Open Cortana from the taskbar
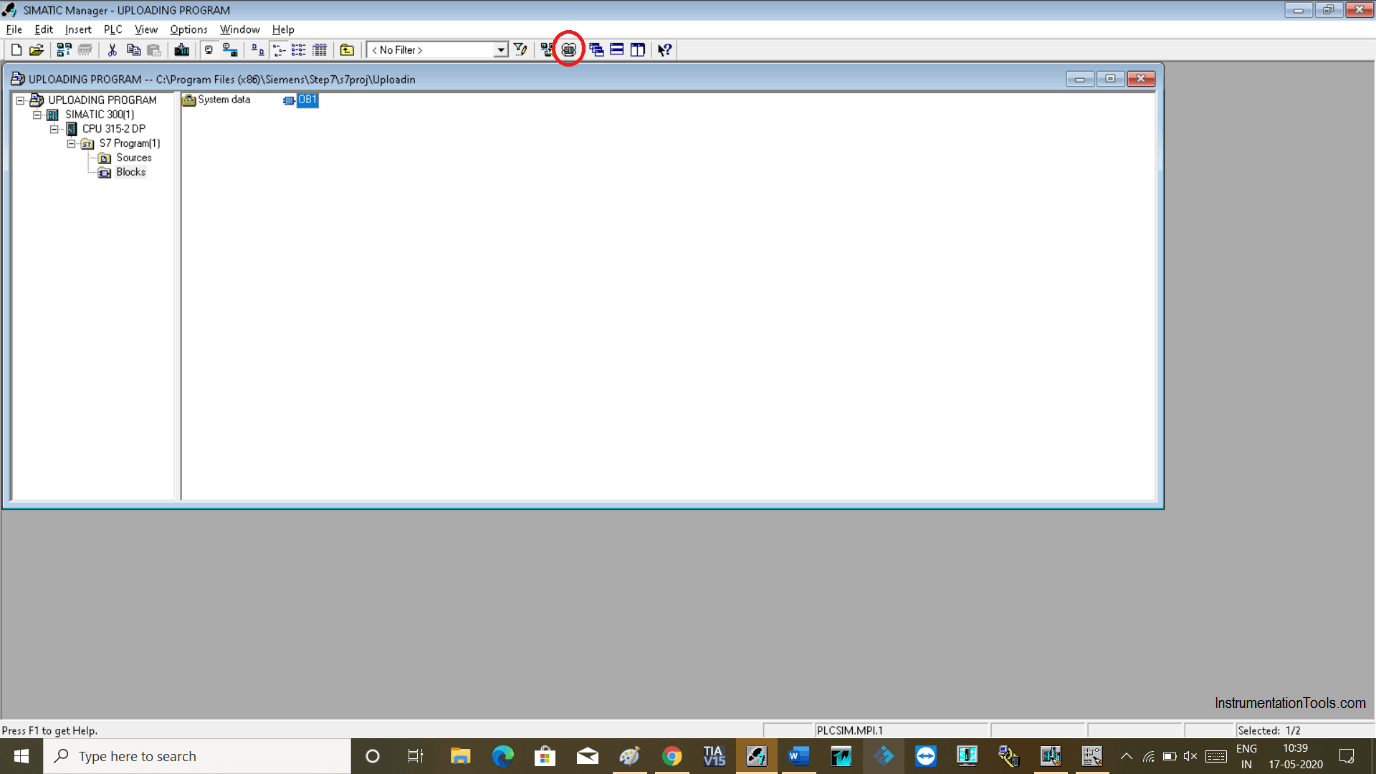The height and width of the screenshot is (774, 1376). (373, 756)
